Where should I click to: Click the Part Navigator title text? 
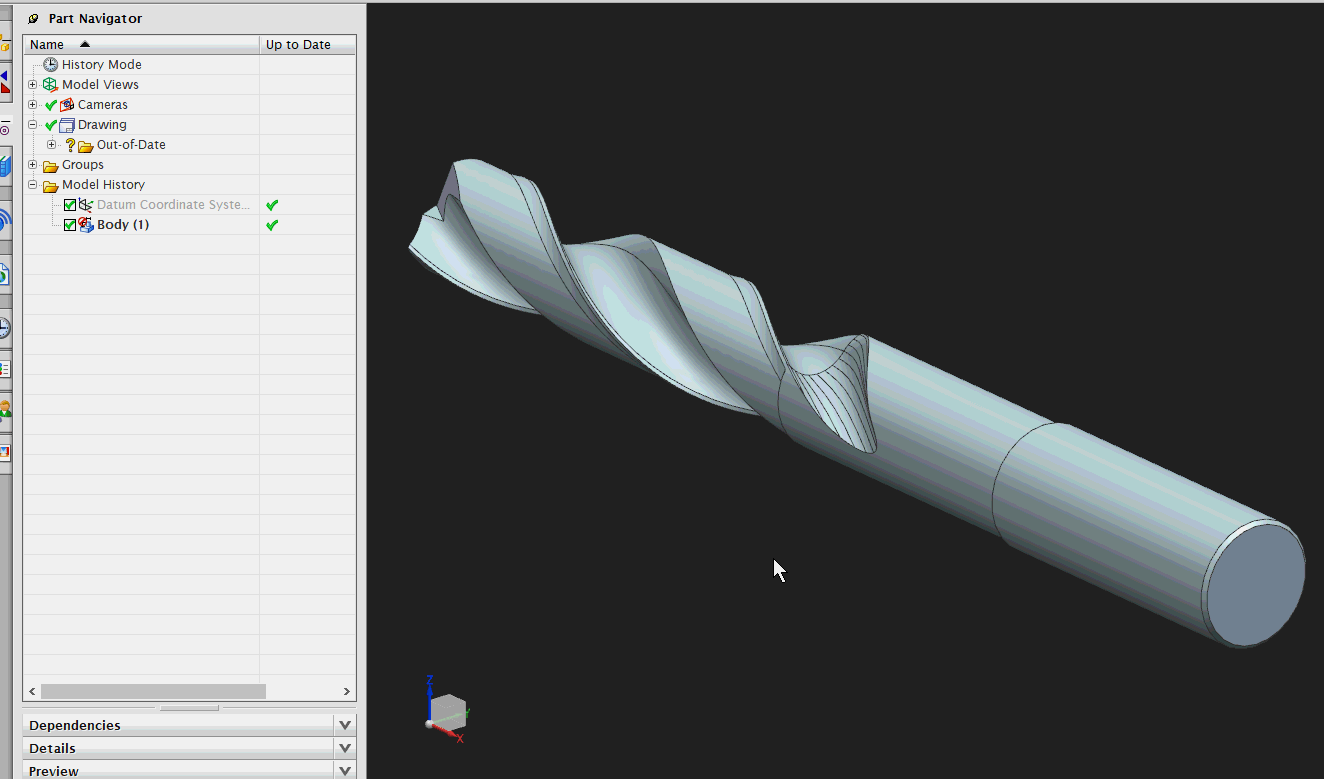coord(95,19)
